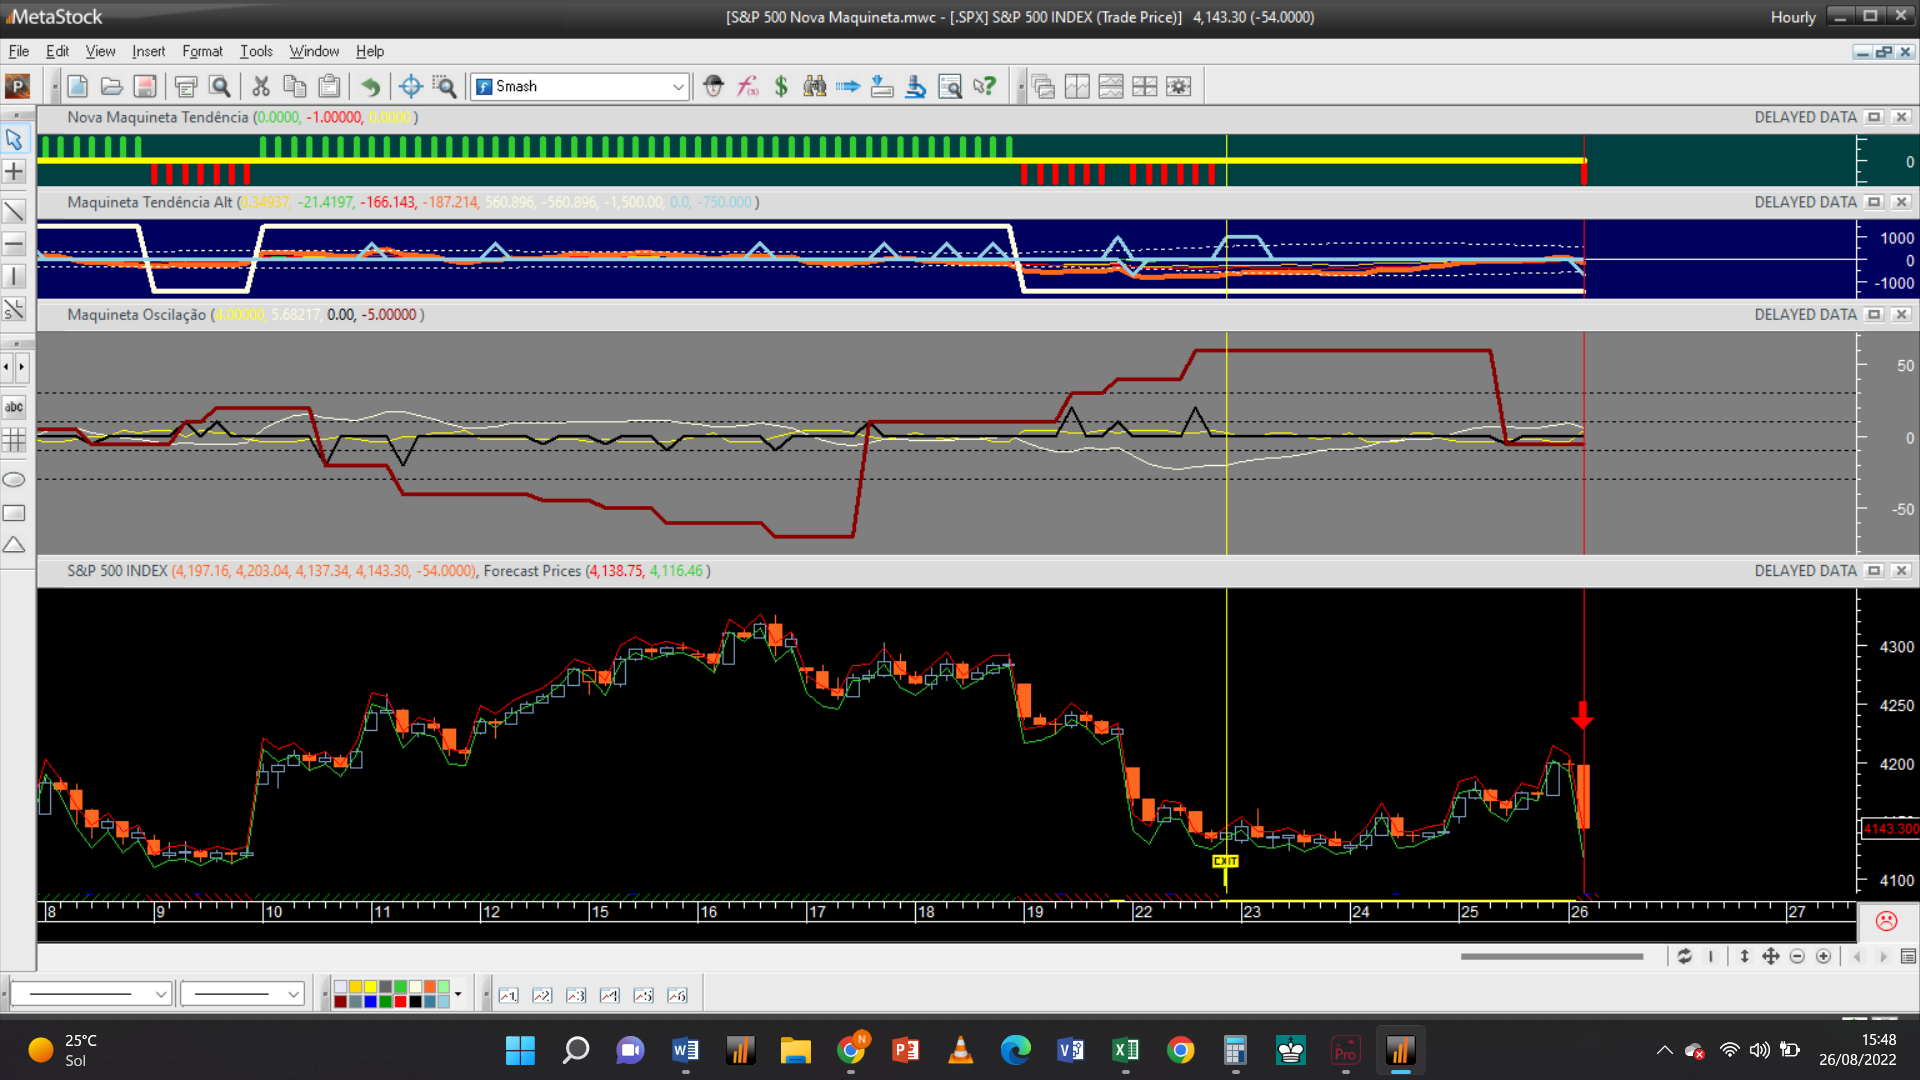Pick the yellow color swatch

click(x=370, y=987)
